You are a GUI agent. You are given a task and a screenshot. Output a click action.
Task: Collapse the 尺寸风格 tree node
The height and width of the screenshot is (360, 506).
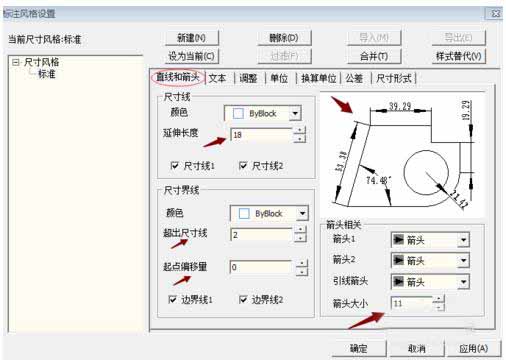[15, 62]
